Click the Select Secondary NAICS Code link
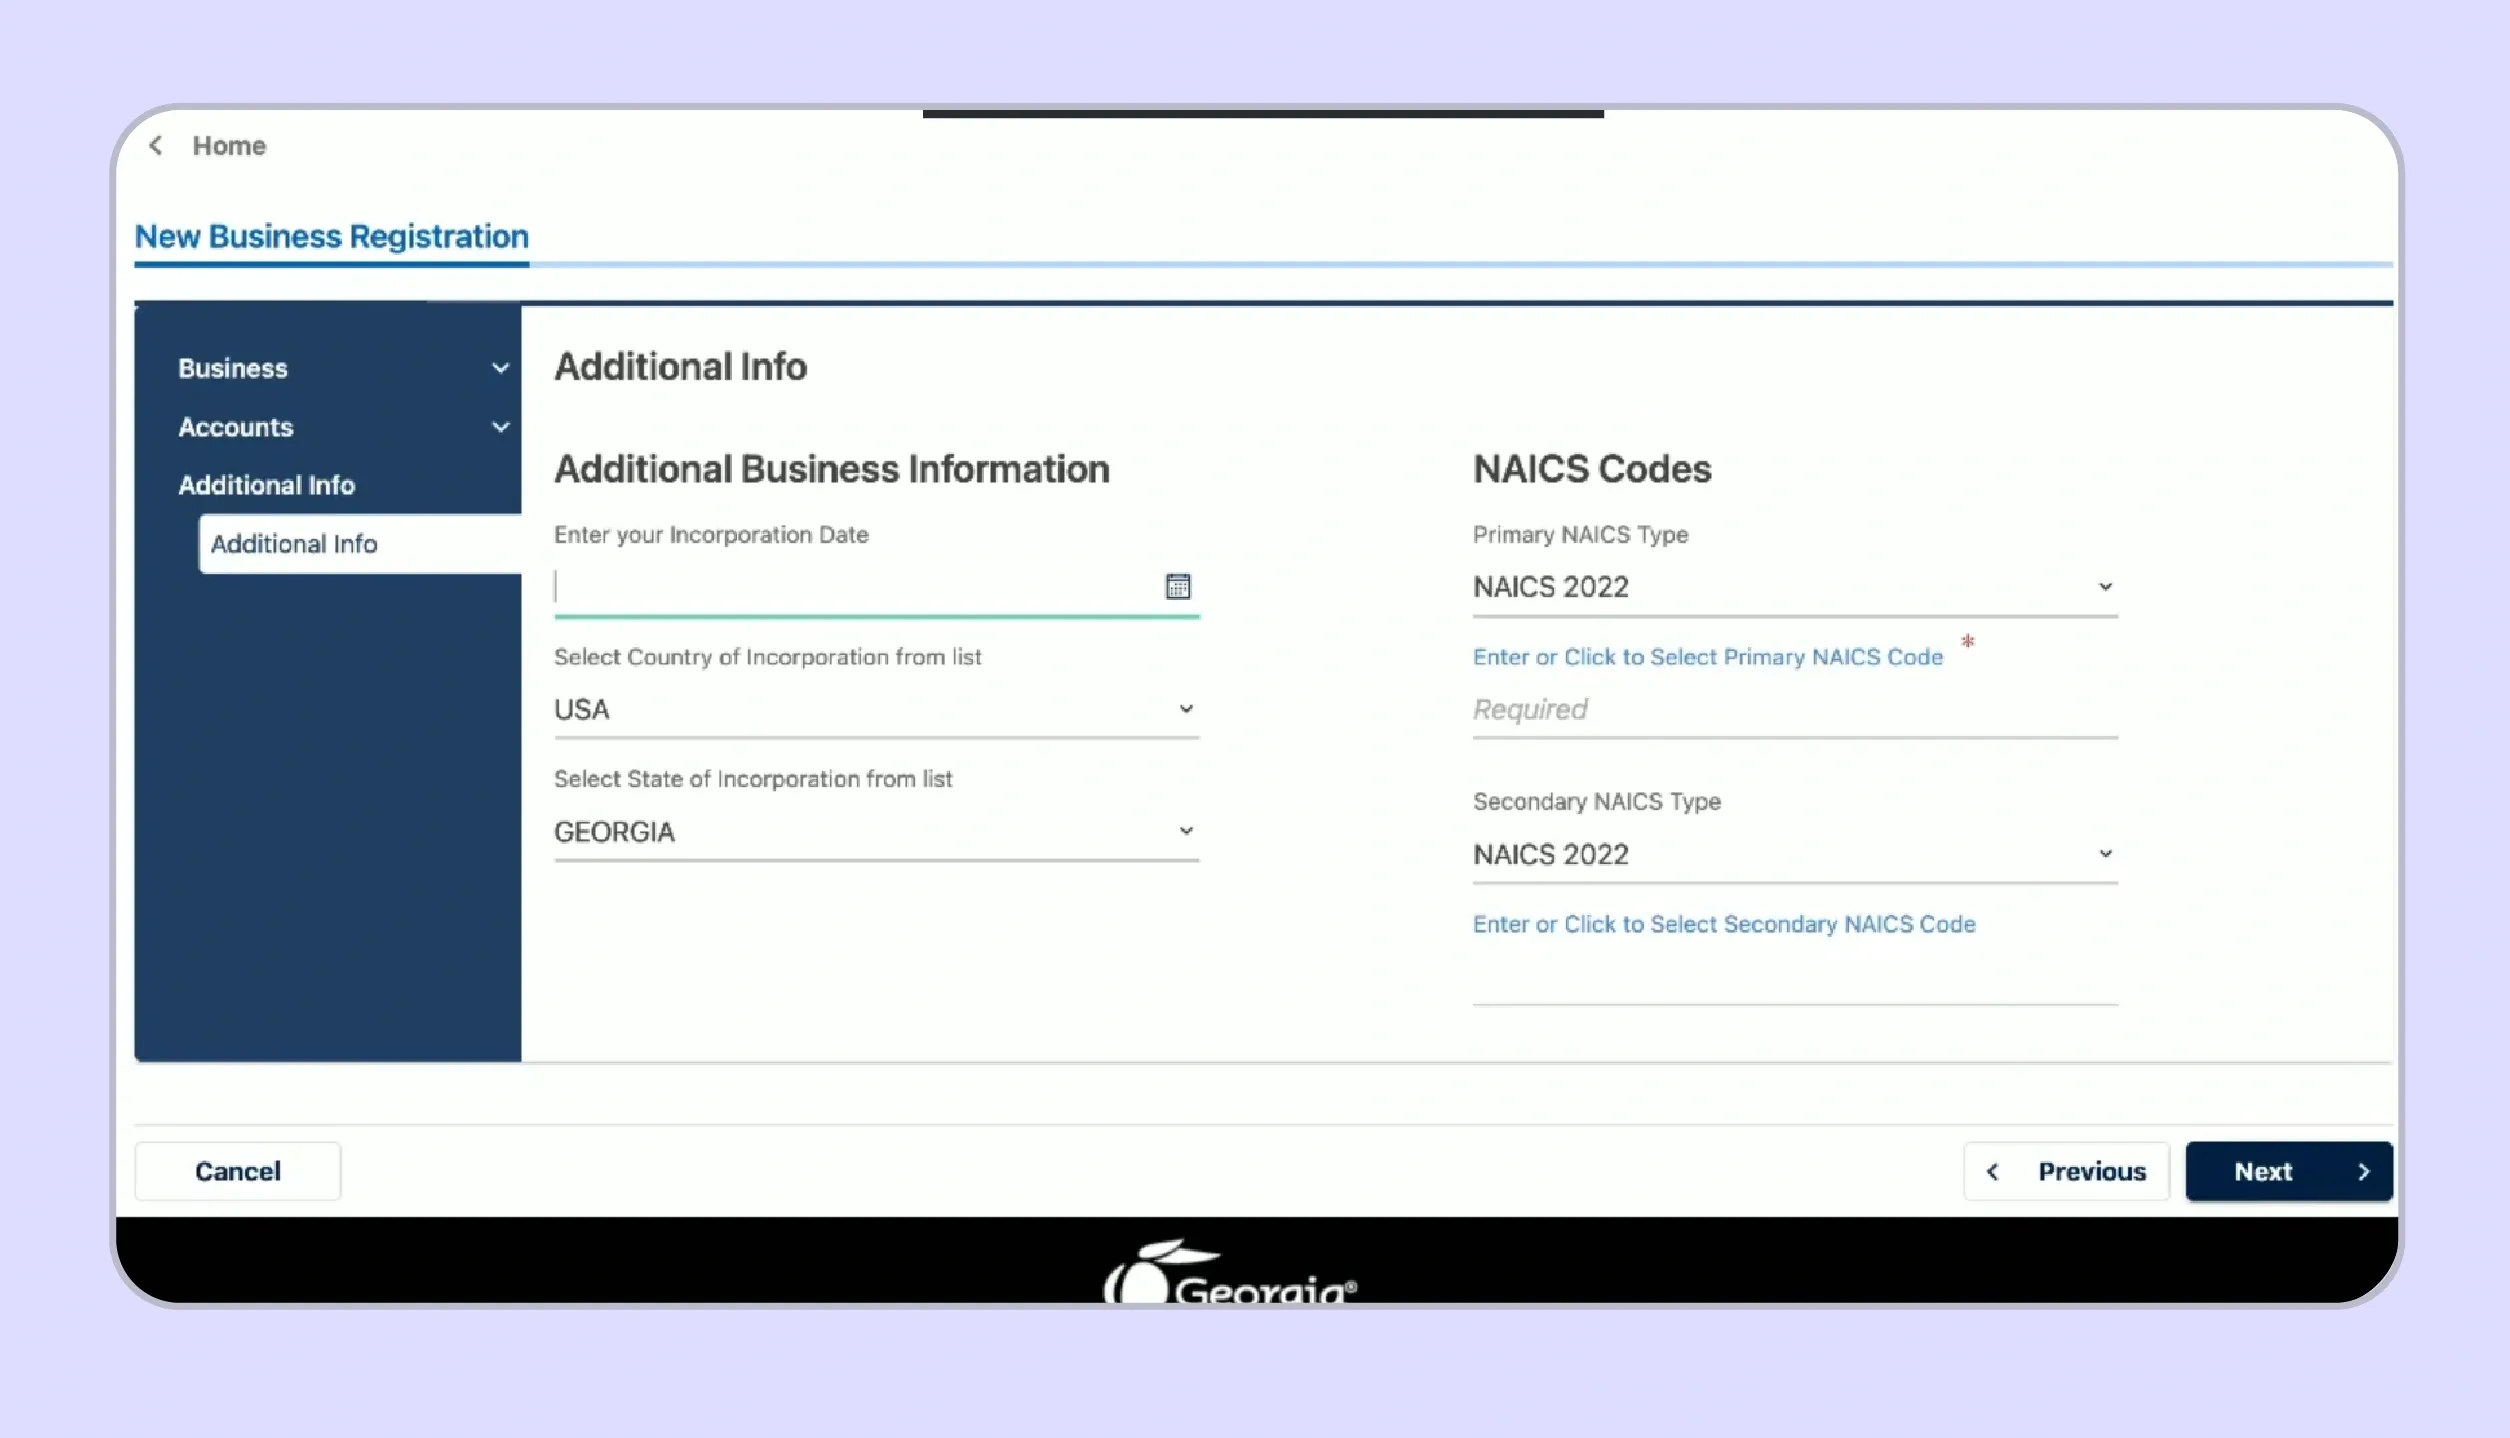The image size is (2510, 1438). (1724, 924)
